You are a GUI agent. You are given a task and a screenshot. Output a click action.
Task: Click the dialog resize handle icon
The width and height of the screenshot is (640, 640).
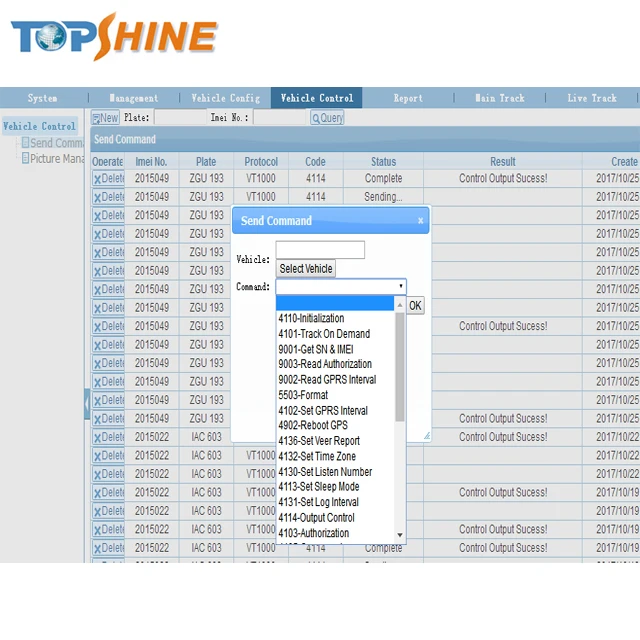[x=426, y=435]
